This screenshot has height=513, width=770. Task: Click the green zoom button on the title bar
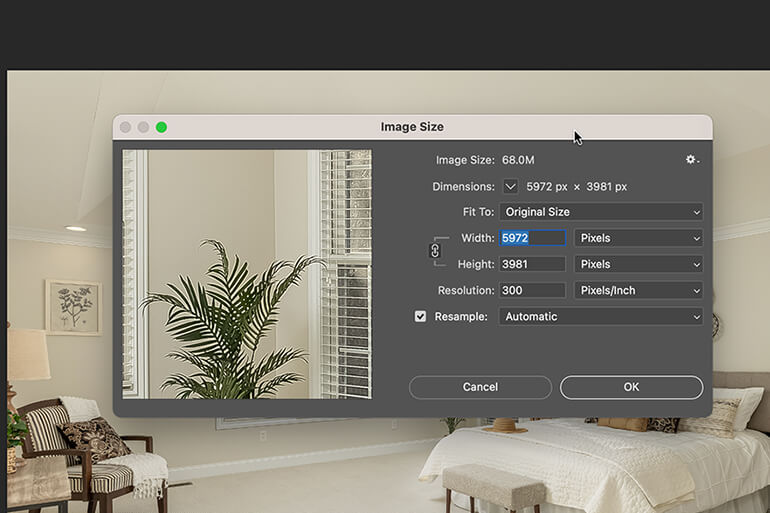point(161,127)
